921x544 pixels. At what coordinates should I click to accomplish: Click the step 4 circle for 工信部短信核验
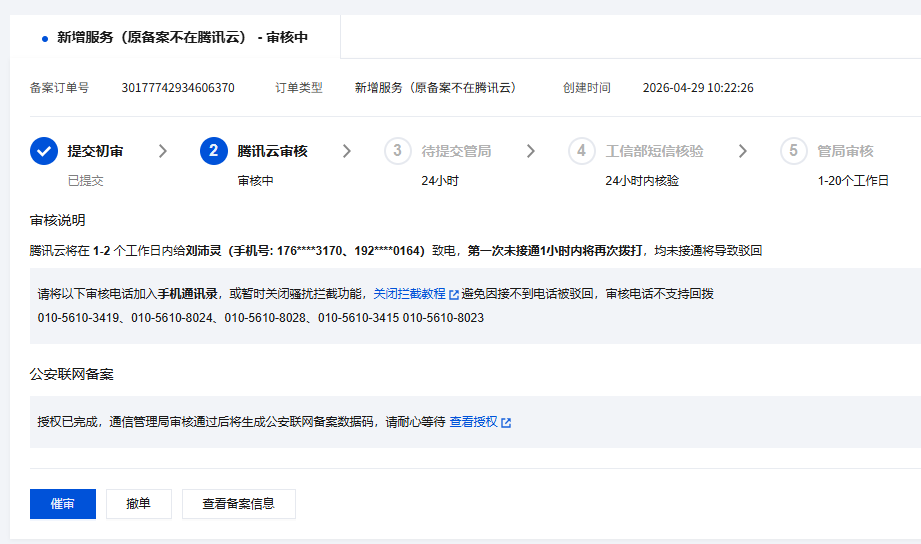[581, 151]
